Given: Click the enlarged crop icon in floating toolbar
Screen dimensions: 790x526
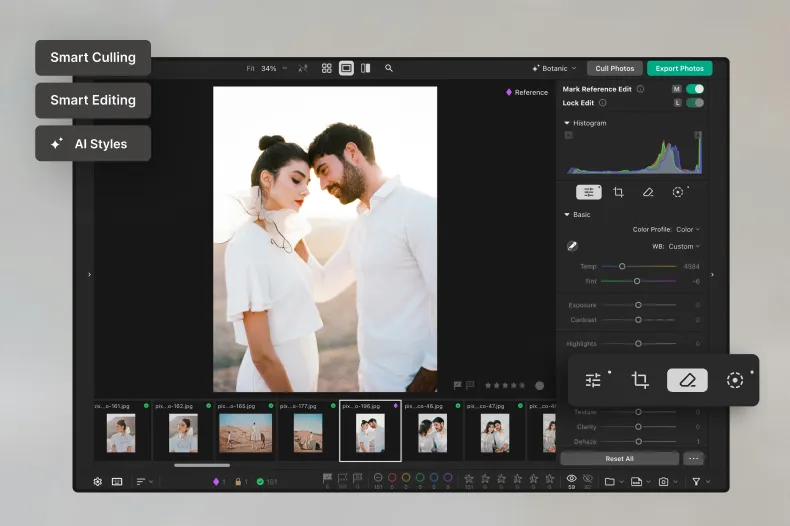Looking at the screenshot, I should pos(640,380).
